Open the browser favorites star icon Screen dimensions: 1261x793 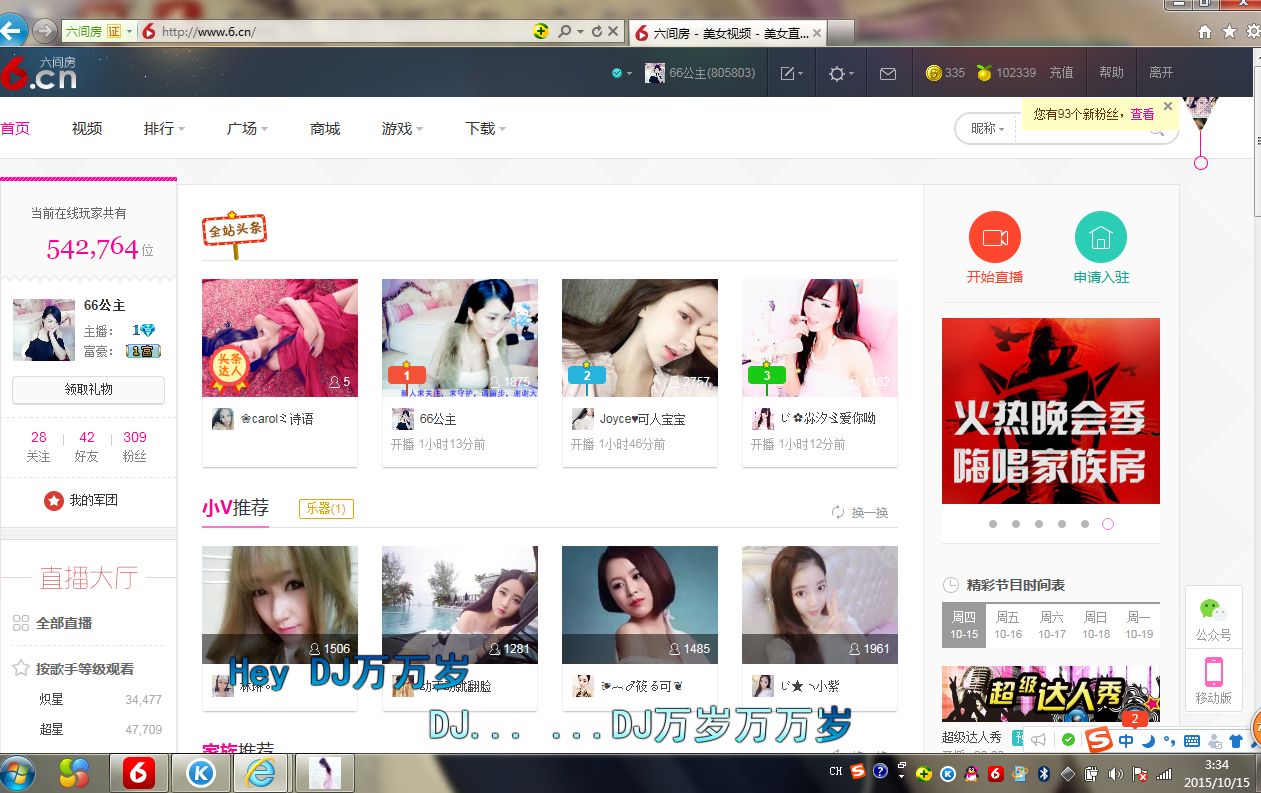click(x=1230, y=31)
